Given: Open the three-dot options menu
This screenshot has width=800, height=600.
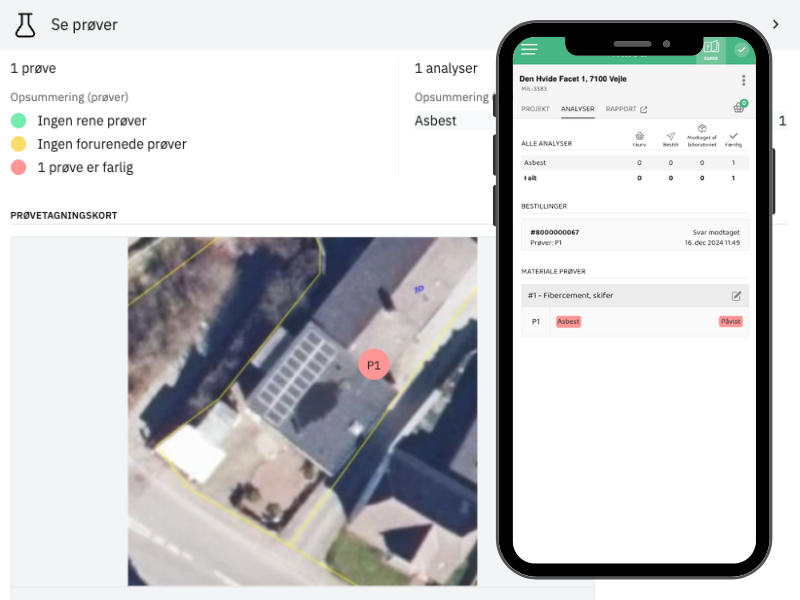Looking at the screenshot, I should coord(743,80).
